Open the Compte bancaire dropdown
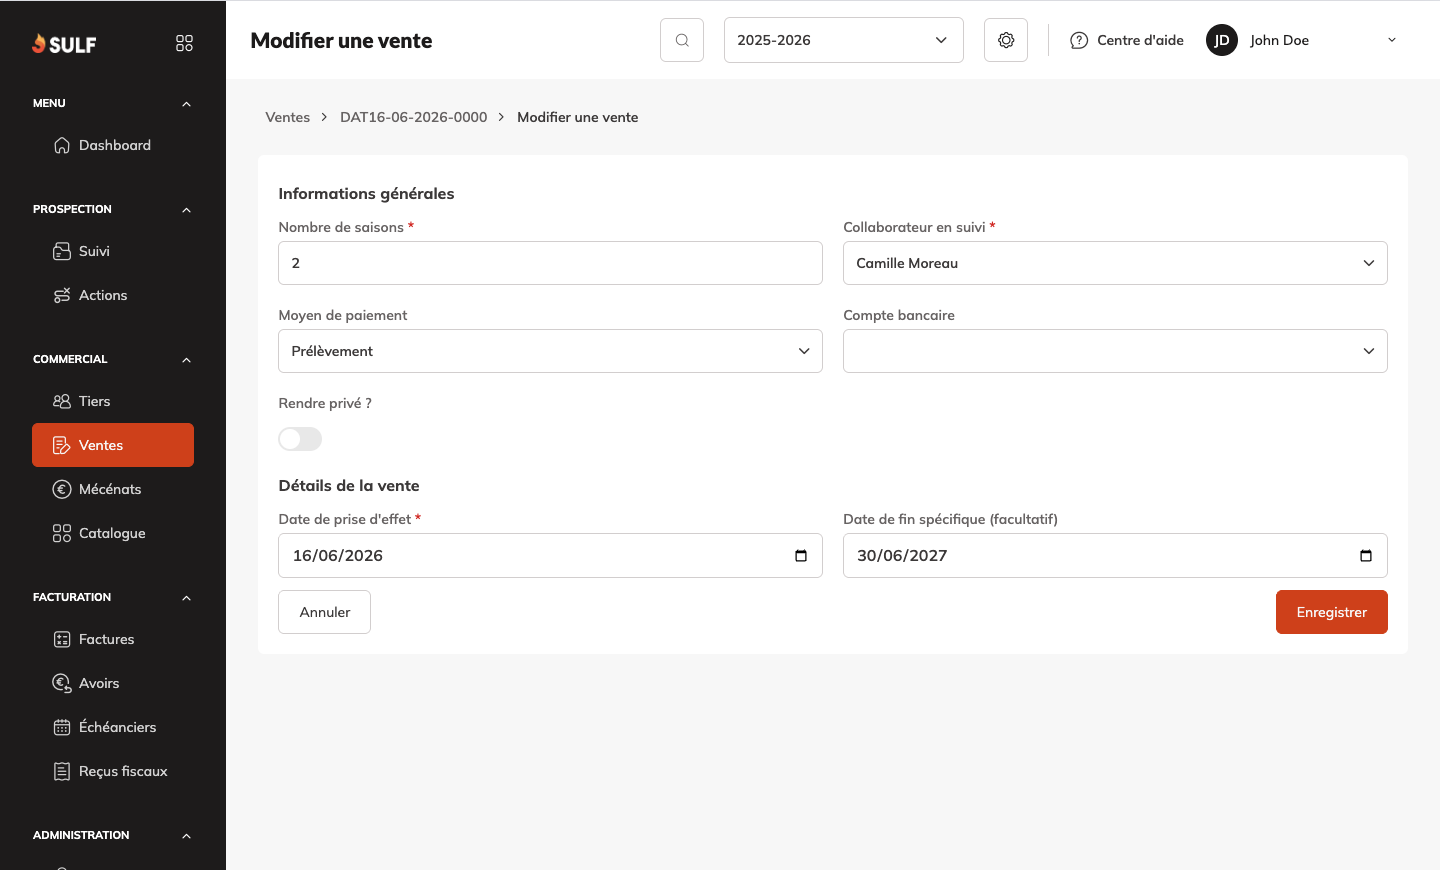 coord(1115,351)
